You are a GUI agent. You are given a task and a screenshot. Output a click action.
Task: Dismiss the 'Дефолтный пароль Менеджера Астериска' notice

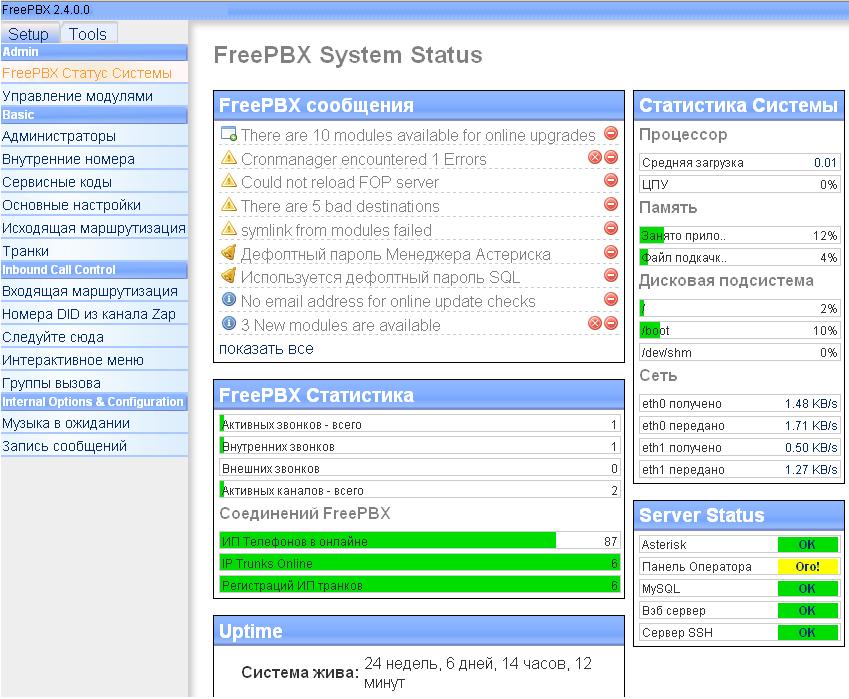point(611,252)
